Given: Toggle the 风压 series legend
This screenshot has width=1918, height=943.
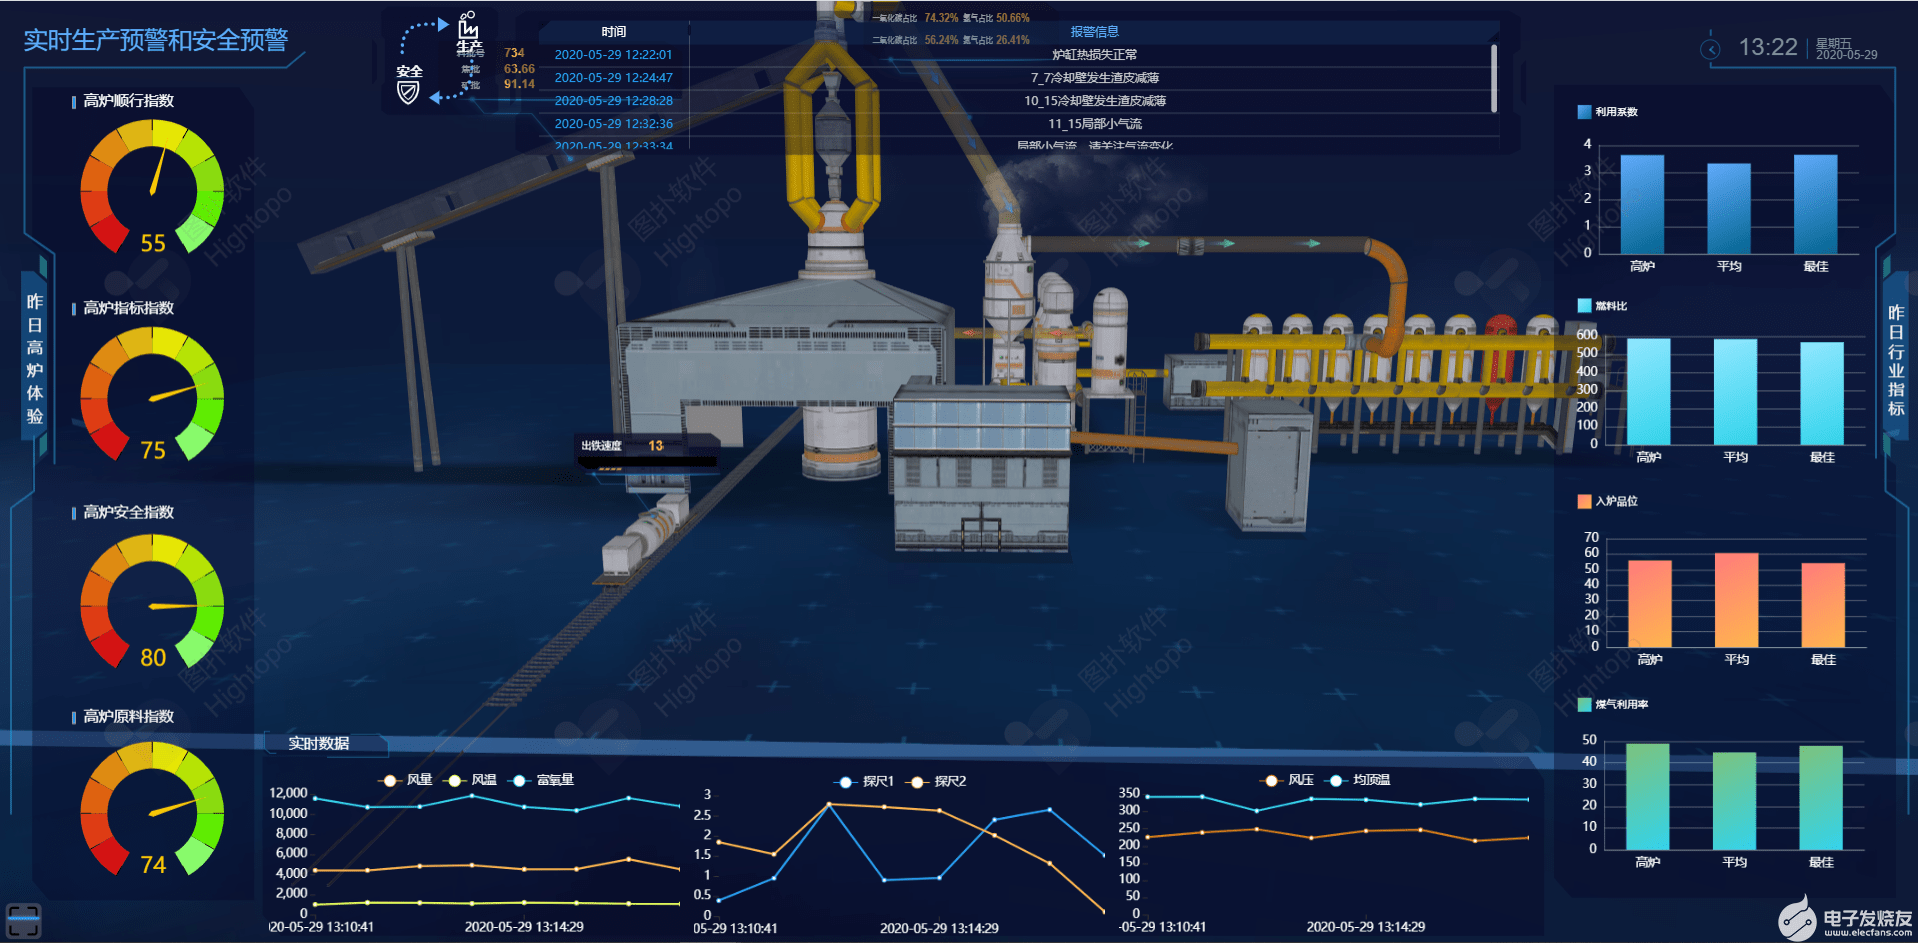Looking at the screenshot, I should click(x=1287, y=780).
